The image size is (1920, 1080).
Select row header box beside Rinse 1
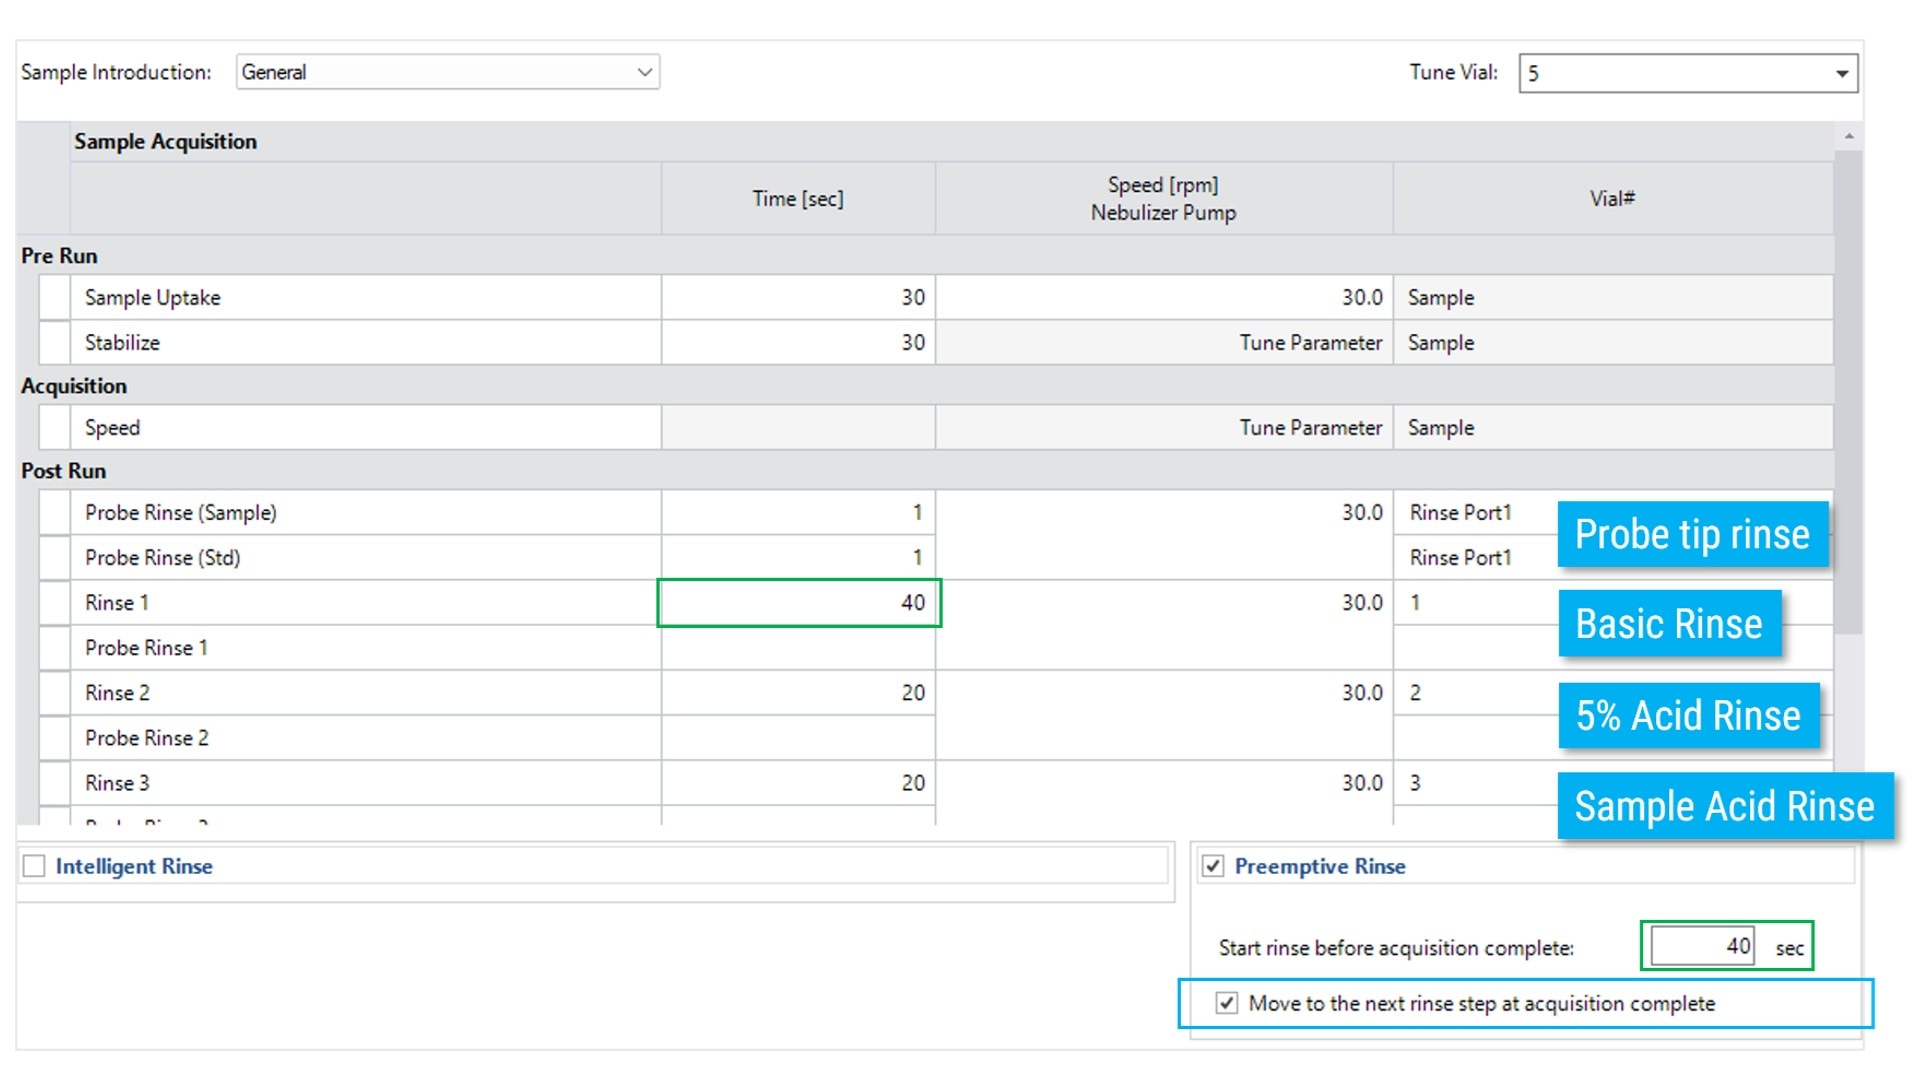tap(54, 603)
